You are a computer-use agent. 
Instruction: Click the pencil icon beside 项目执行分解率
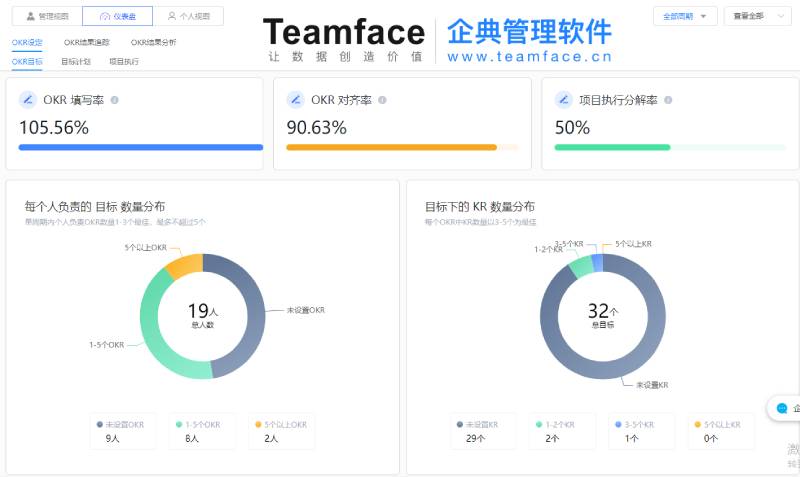pos(563,100)
